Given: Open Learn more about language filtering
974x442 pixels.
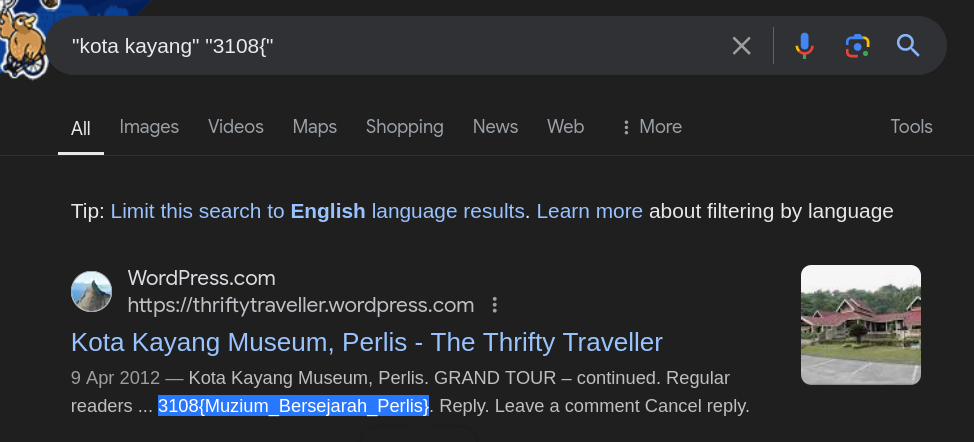Looking at the screenshot, I should pyautogui.click(x=590, y=211).
